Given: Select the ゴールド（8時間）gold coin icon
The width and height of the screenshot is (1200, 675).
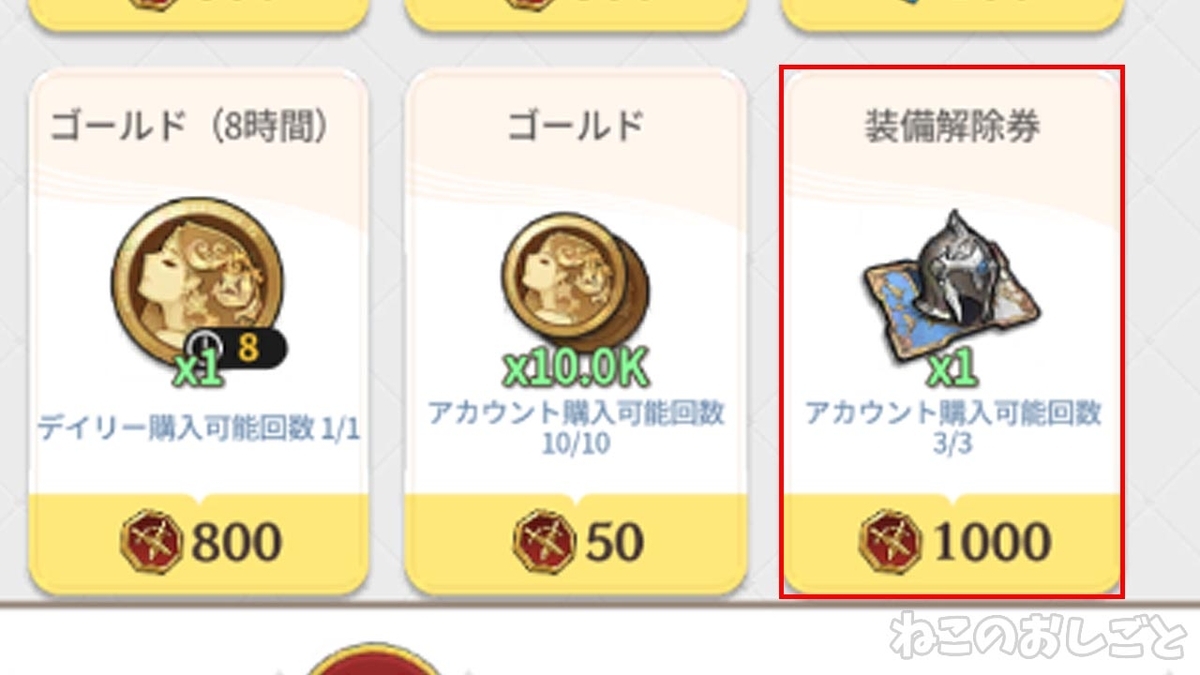Looking at the screenshot, I should coord(197,281).
